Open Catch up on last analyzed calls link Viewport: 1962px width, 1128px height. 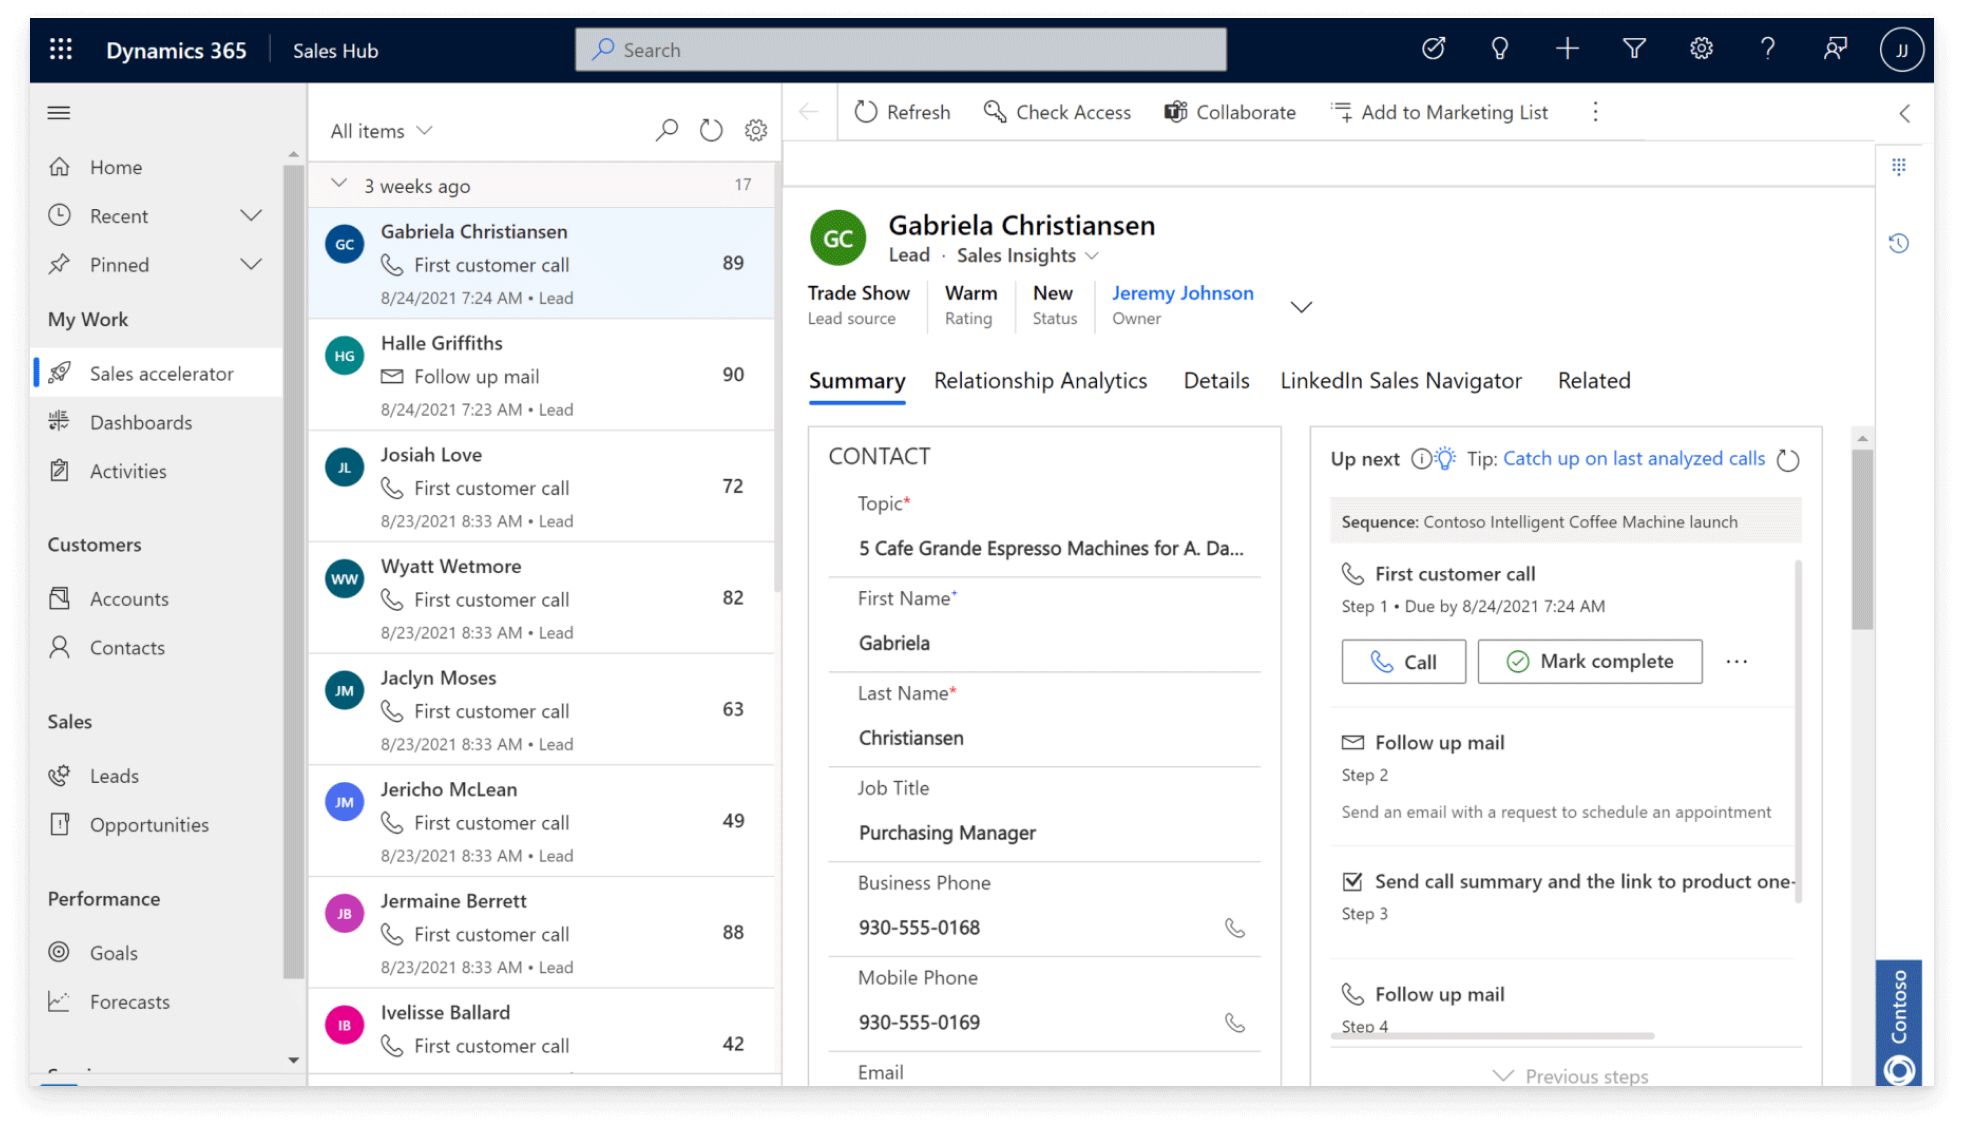click(1634, 459)
